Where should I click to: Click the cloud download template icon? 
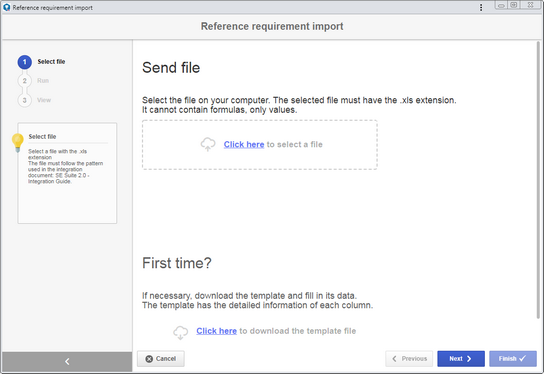click(180, 332)
